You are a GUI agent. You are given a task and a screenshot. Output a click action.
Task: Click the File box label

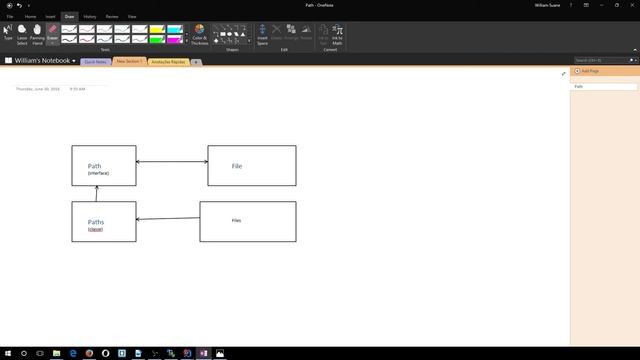(237, 166)
